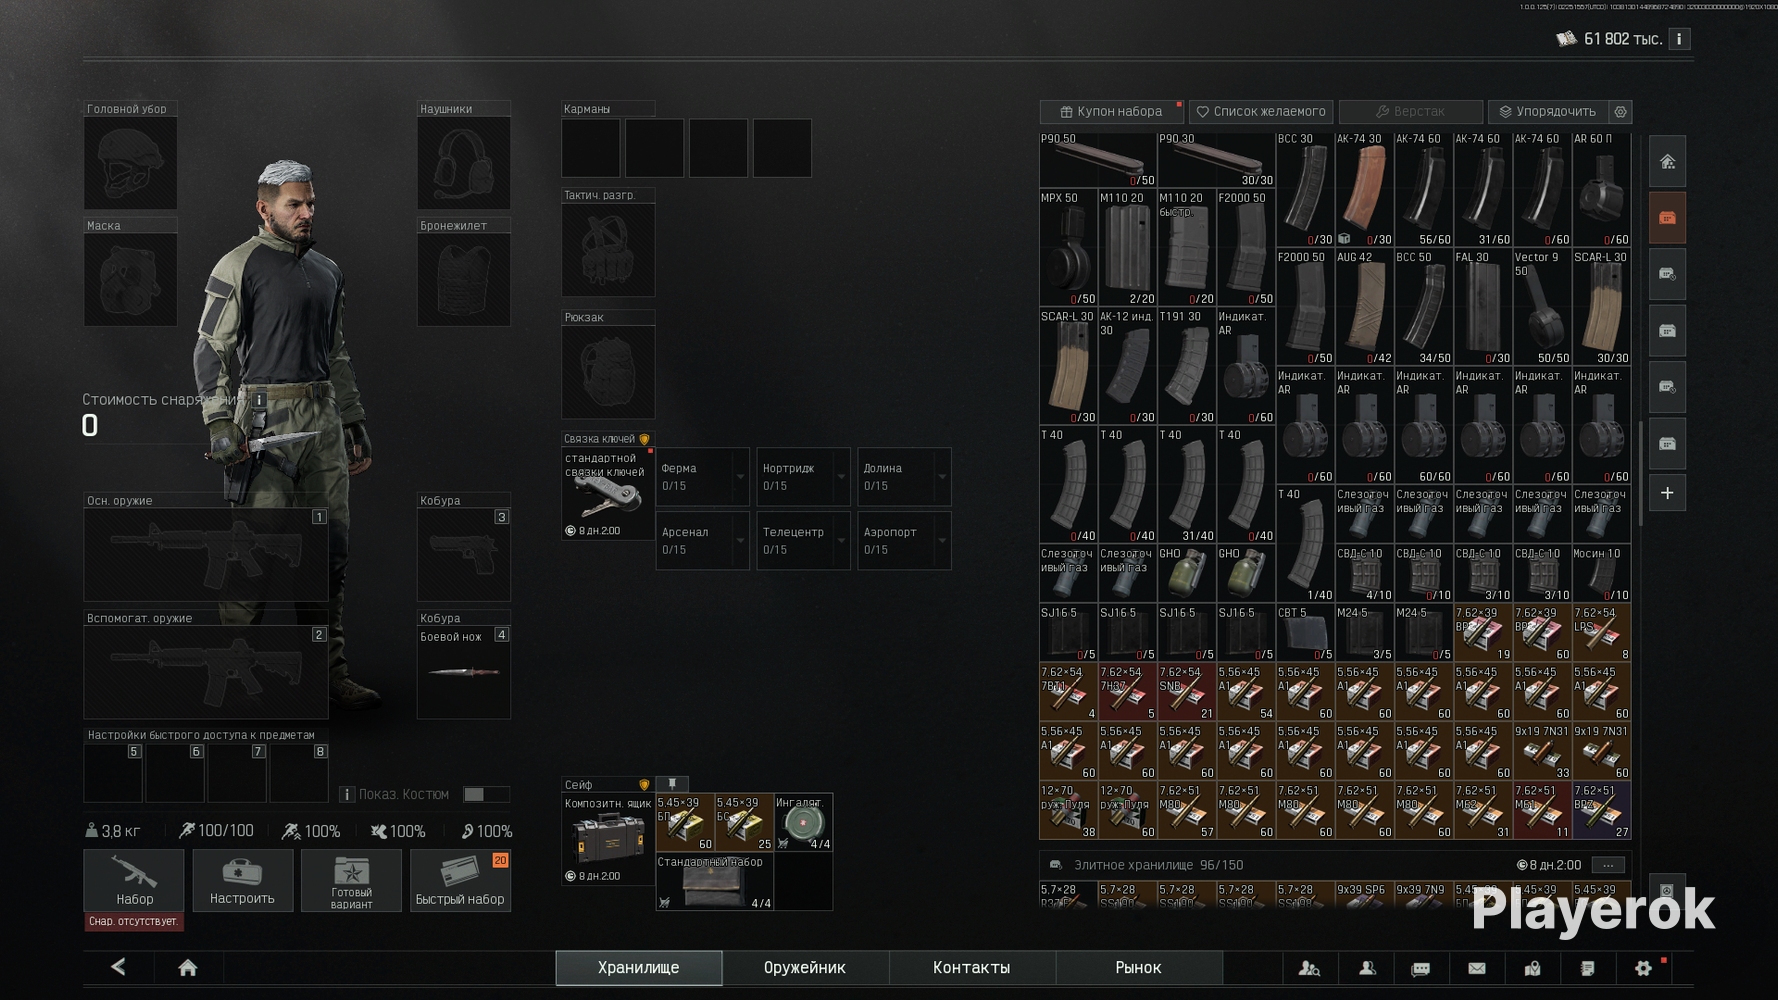The height and width of the screenshot is (1000, 1778).
Task: Switch to the Хранилище tab
Action: pyautogui.click(x=639, y=968)
